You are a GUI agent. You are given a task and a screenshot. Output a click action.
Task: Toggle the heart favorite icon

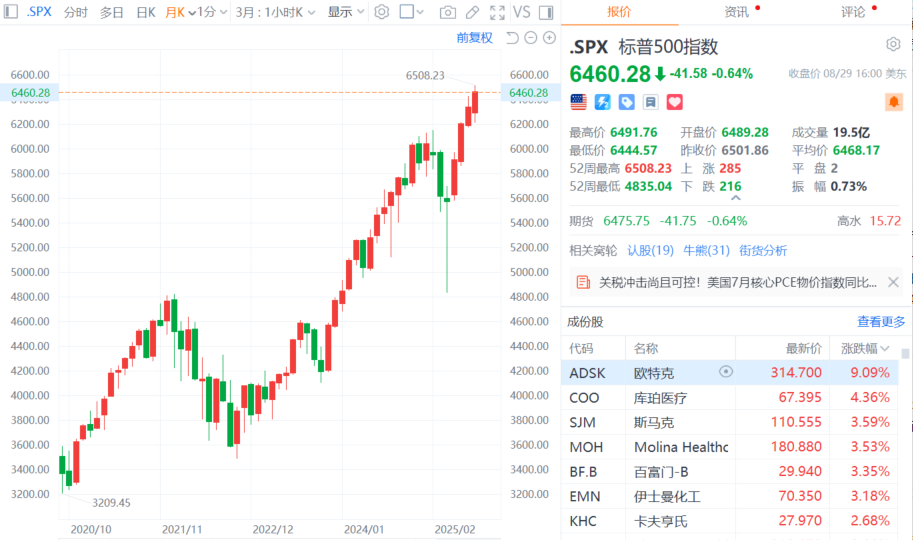coord(674,103)
